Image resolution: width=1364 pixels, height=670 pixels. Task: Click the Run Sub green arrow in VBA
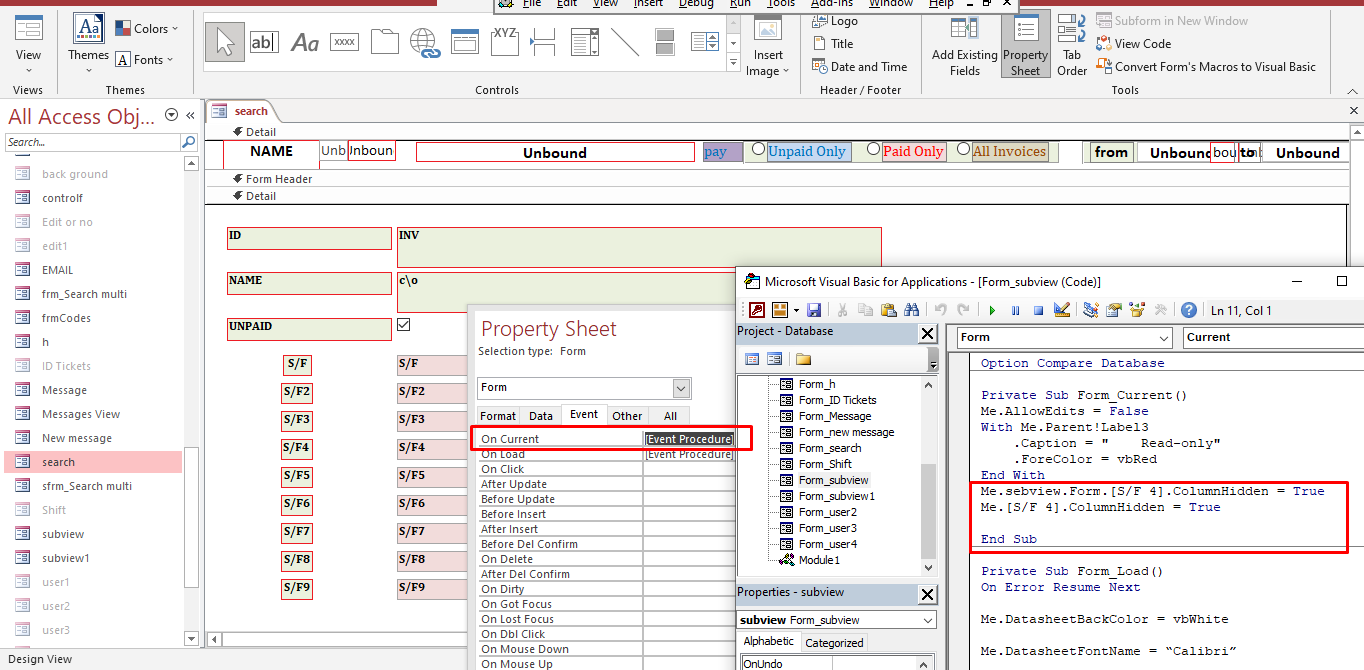(992, 310)
